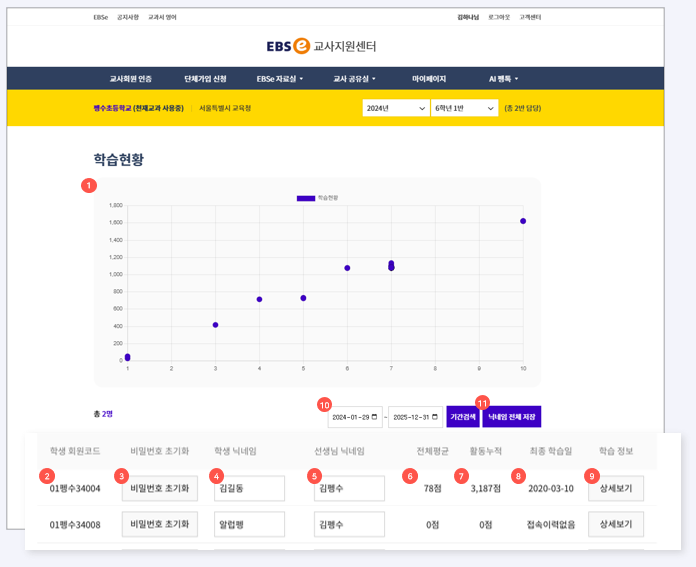696x567 pixels.
Task: Expand the 교사 공유실 menu
Action: pos(354,79)
